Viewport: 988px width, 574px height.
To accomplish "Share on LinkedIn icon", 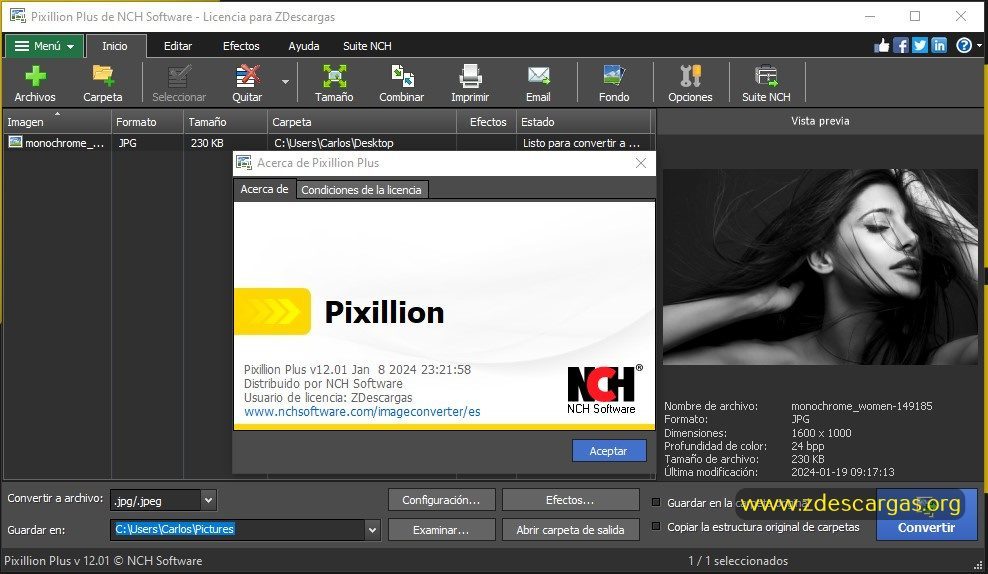I will (x=939, y=45).
